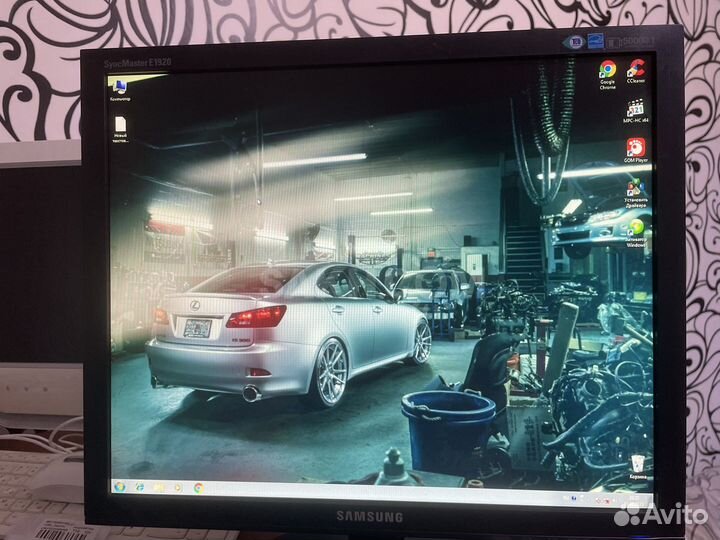Launch Internet Explorer from the taskbar
720x540 pixels.
point(140,487)
